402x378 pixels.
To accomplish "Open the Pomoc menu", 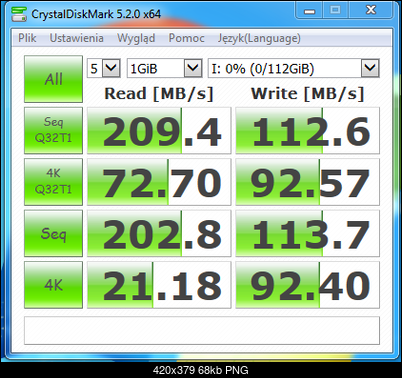I will click(x=186, y=38).
